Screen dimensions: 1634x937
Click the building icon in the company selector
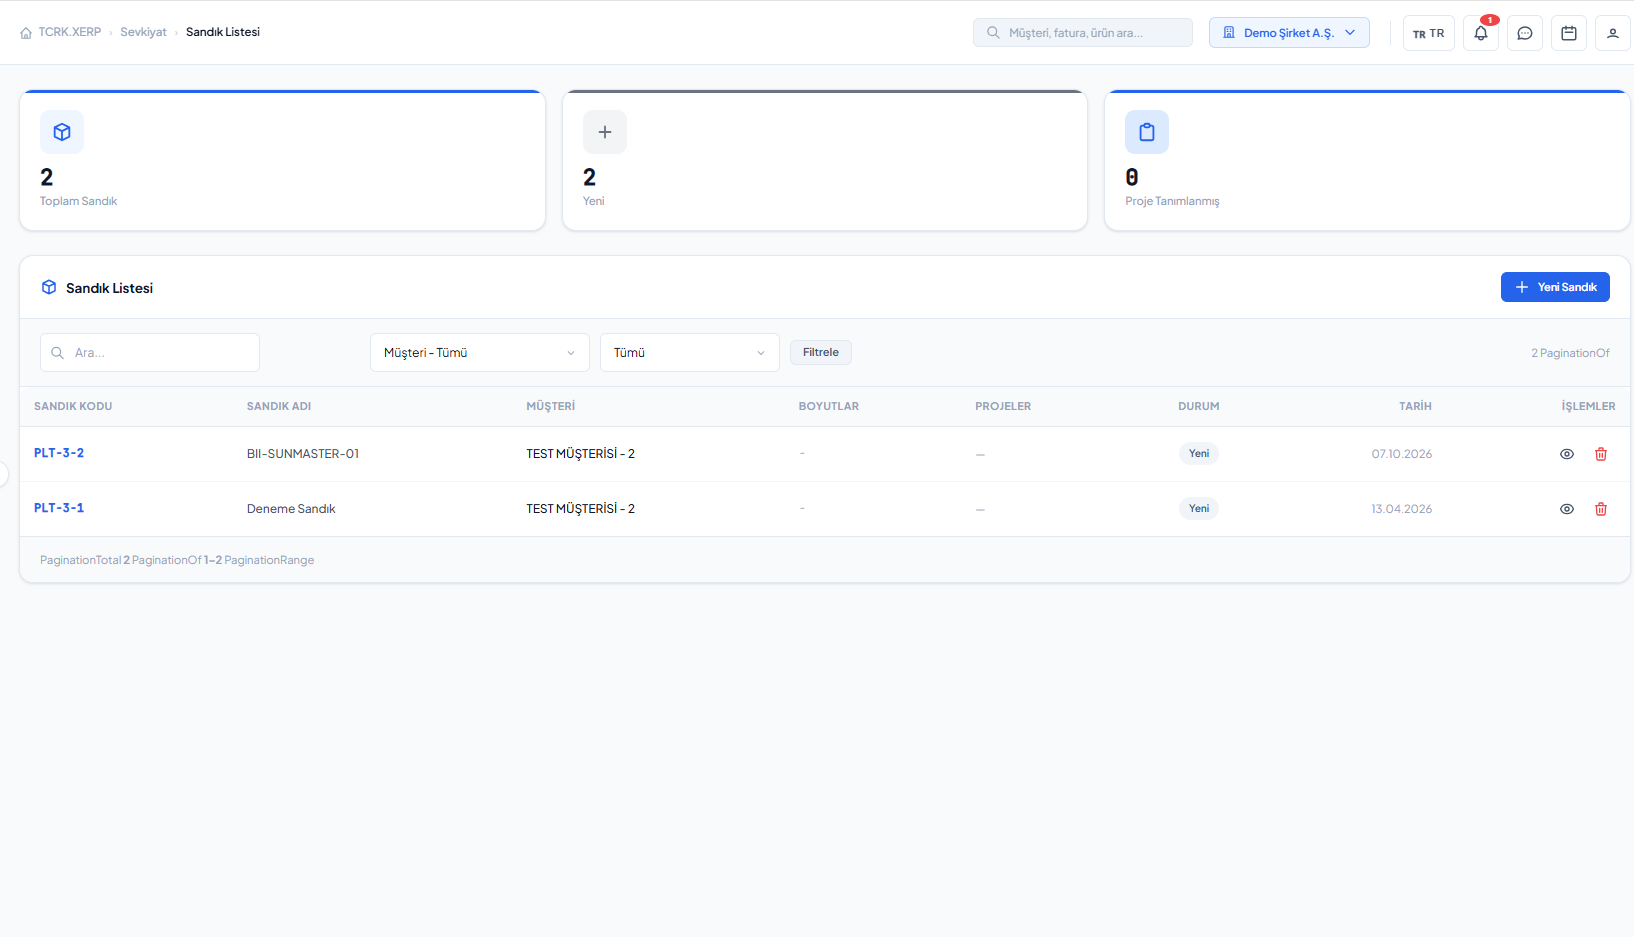(1229, 33)
